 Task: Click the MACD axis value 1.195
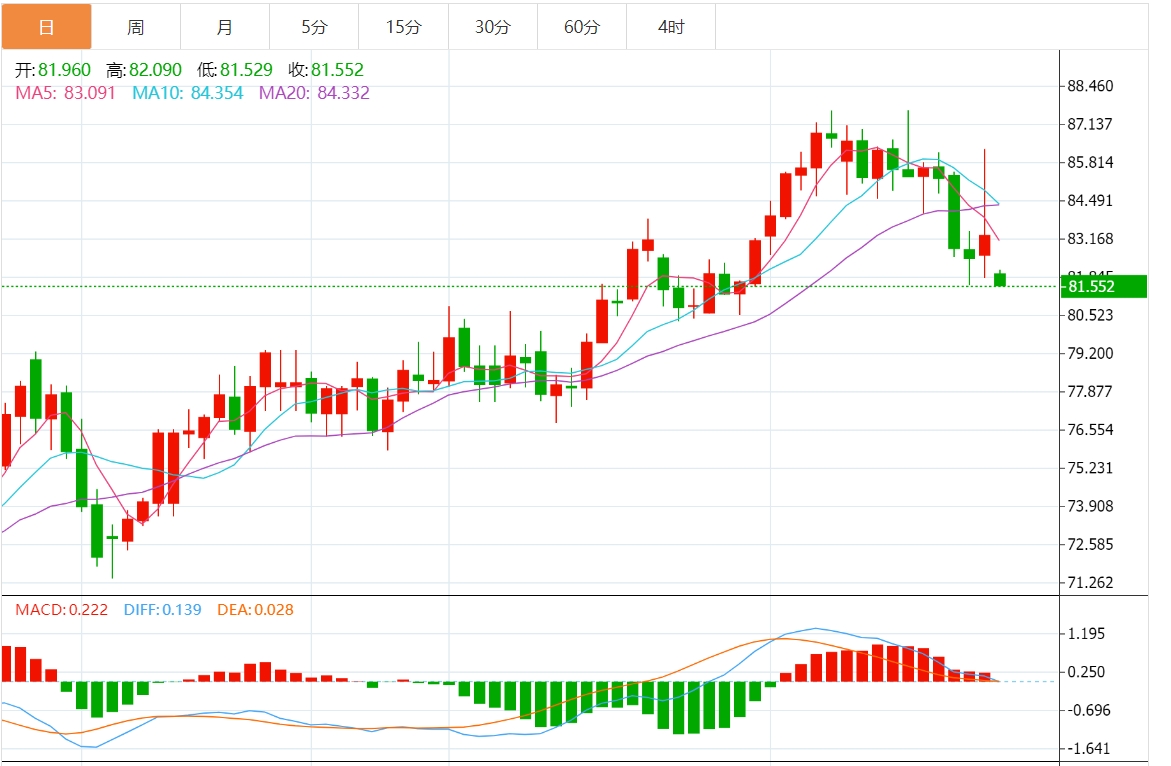tap(1087, 634)
